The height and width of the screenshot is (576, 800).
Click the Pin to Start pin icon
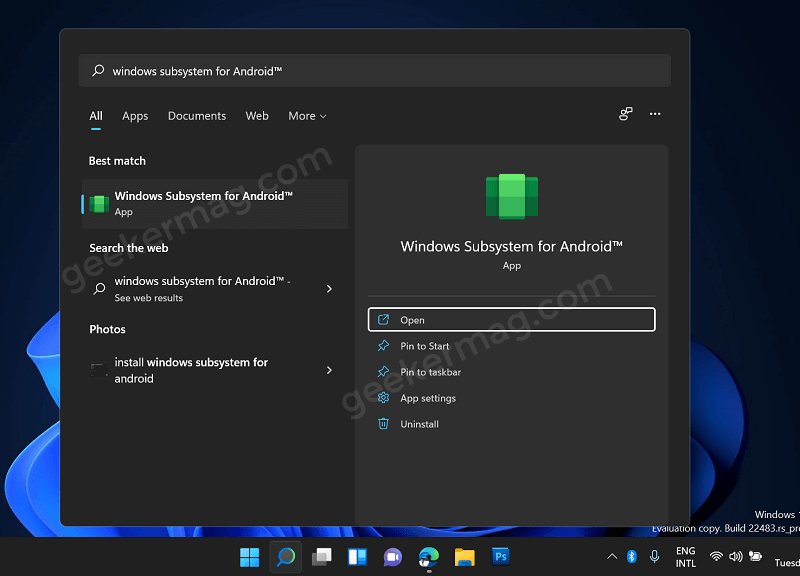pyautogui.click(x=383, y=346)
